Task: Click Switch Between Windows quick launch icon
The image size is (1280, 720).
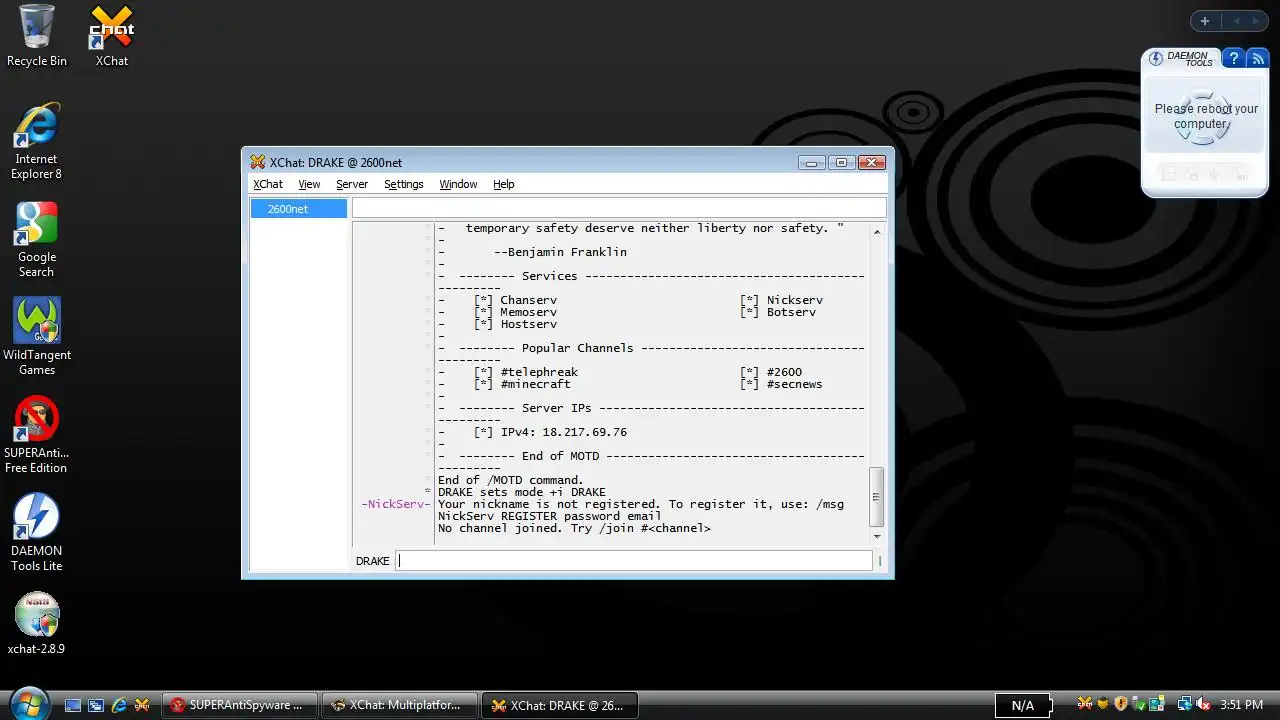Action: [96, 705]
